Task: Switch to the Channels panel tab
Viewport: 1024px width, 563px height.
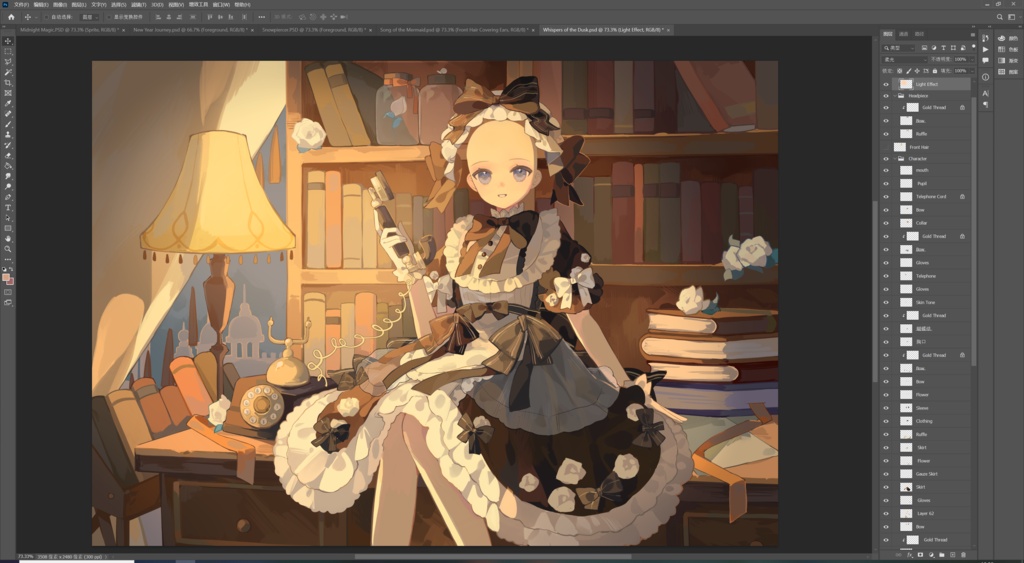Action: pyautogui.click(x=904, y=34)
